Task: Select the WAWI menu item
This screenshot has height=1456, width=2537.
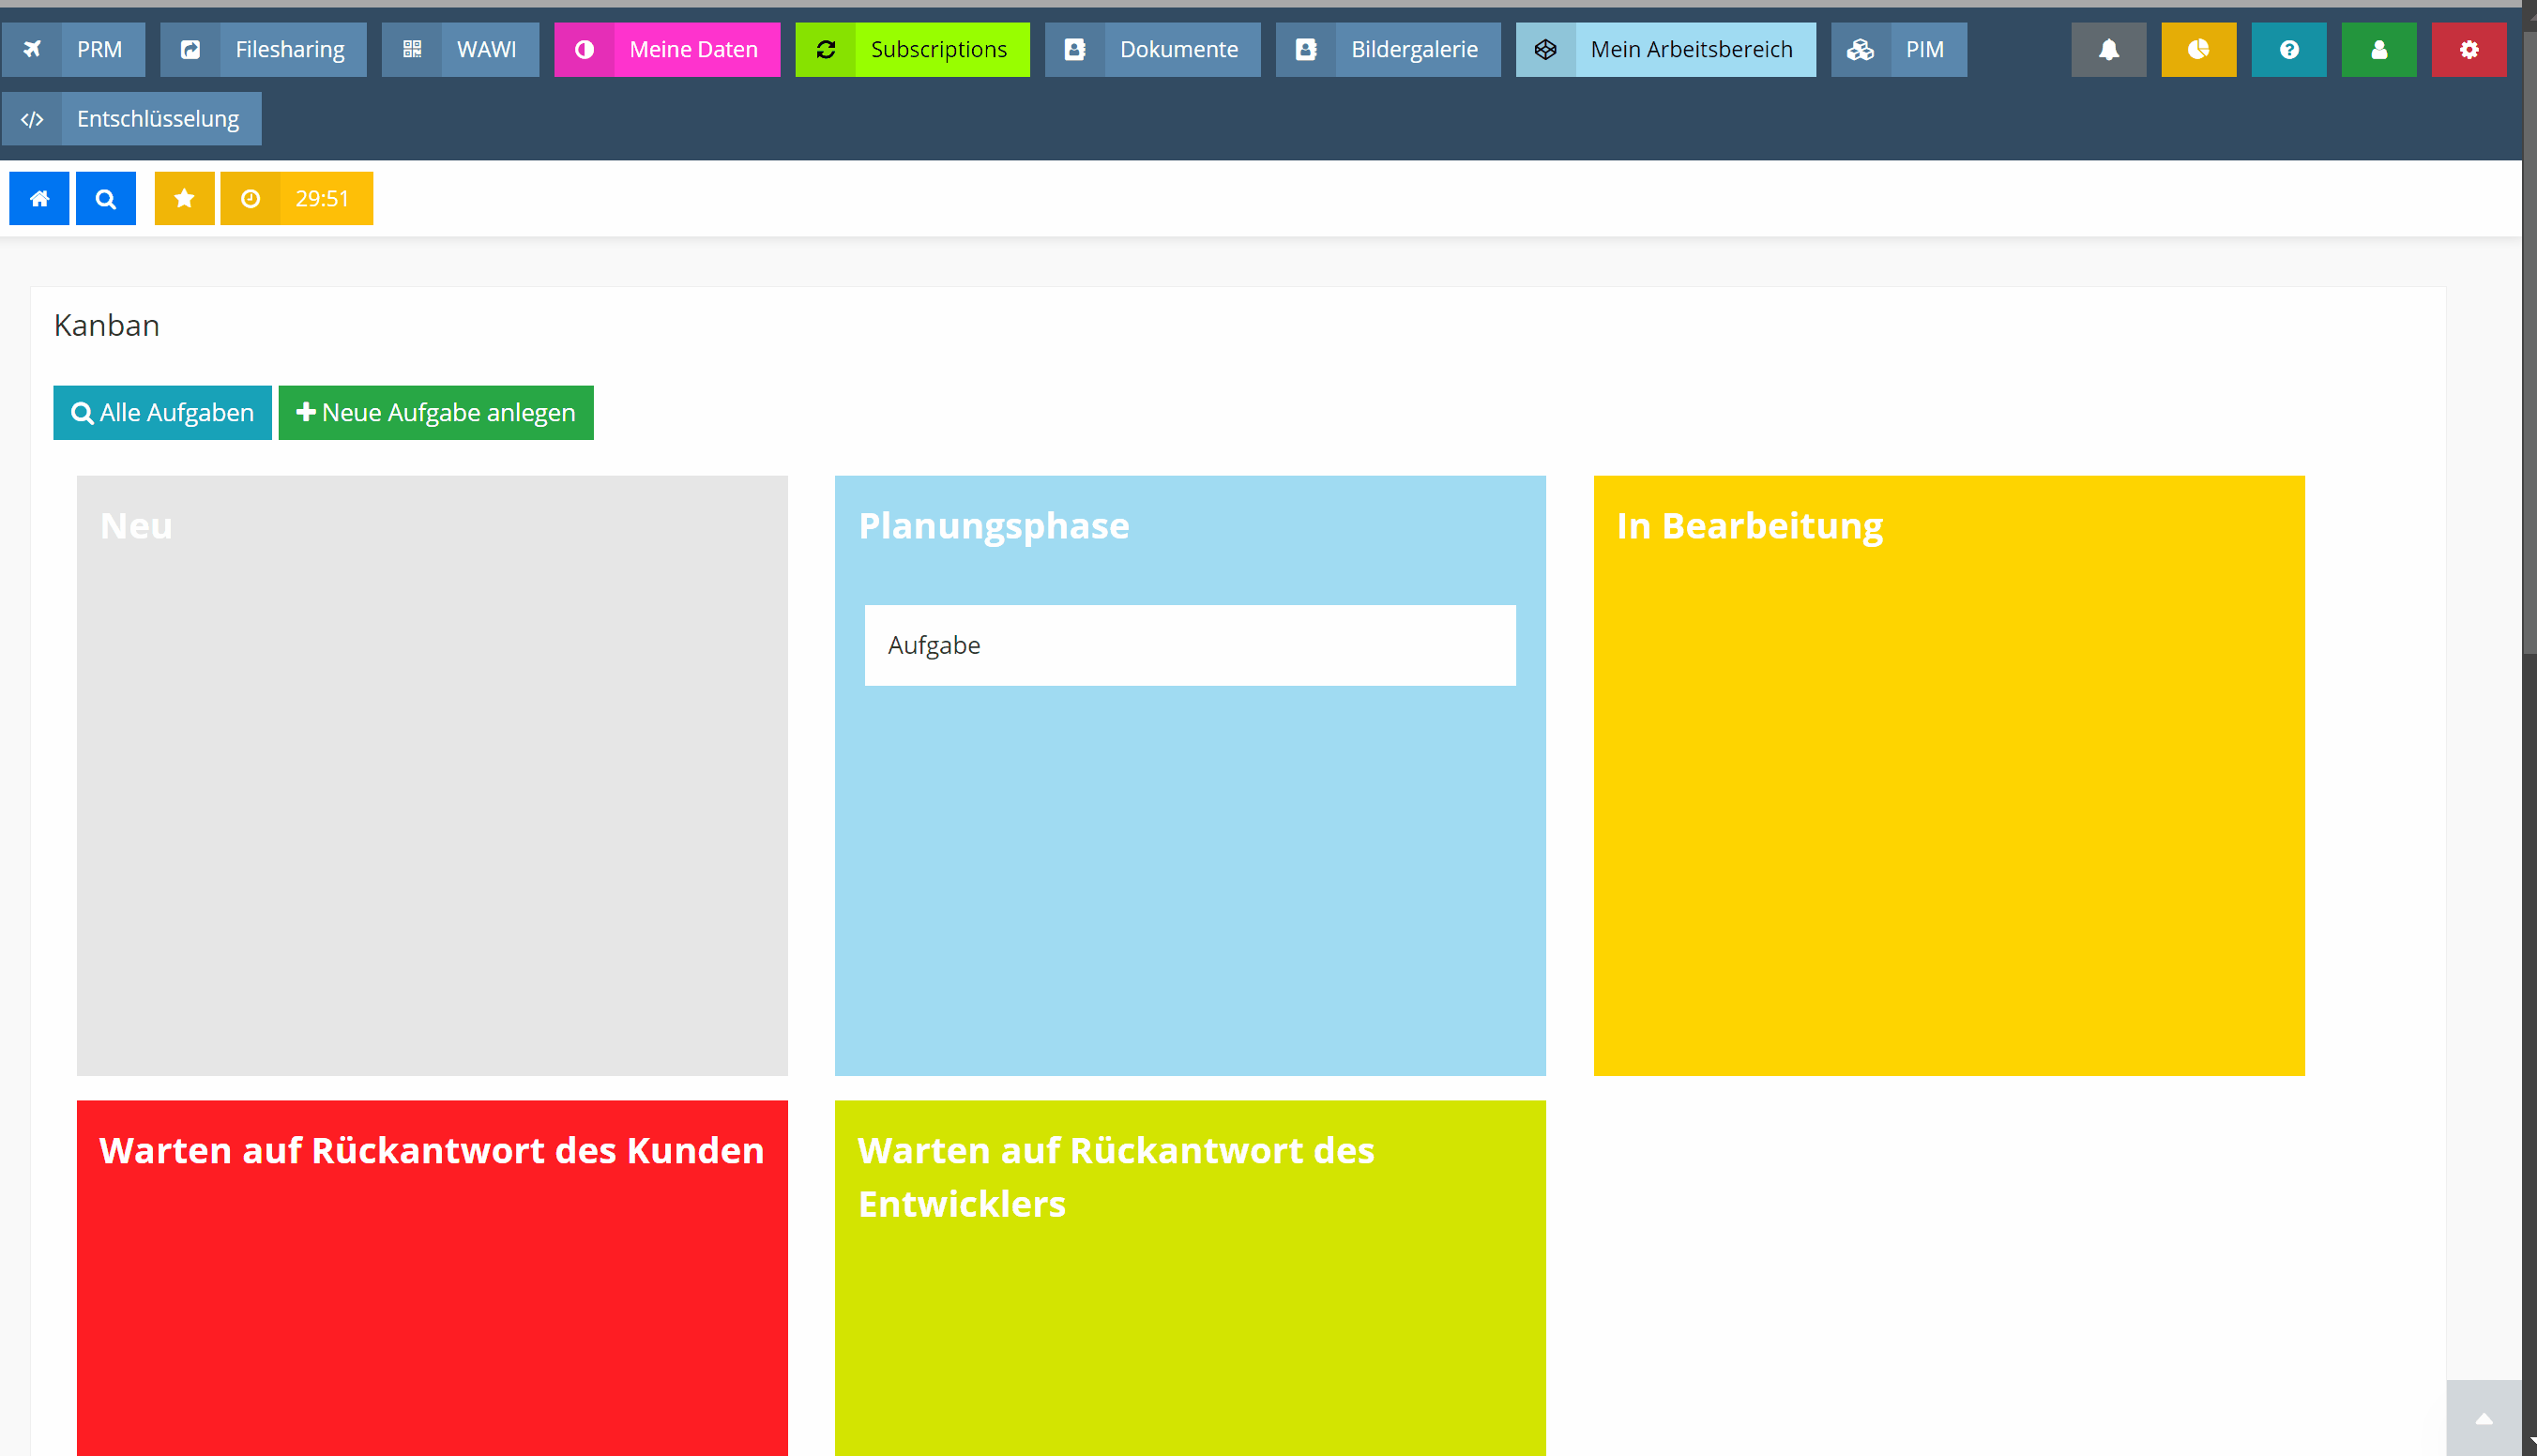Action: tap(460, 49)
